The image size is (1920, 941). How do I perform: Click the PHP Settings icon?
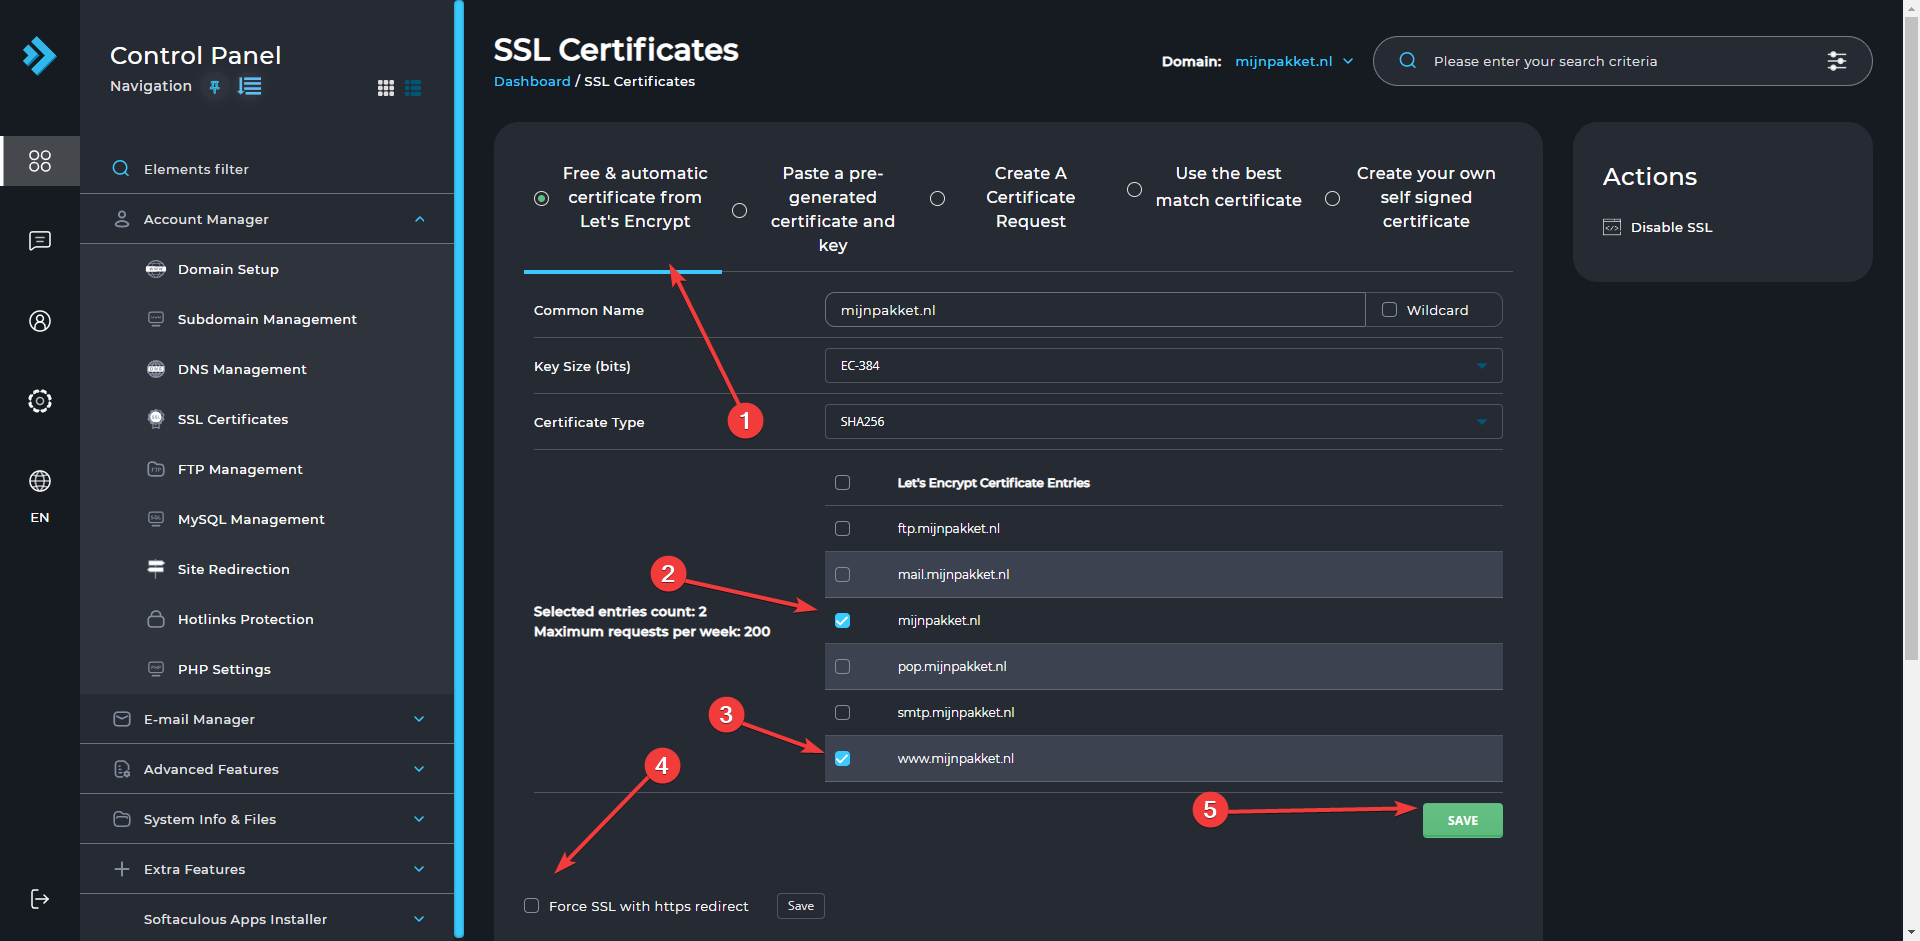[x=156, y=669]
